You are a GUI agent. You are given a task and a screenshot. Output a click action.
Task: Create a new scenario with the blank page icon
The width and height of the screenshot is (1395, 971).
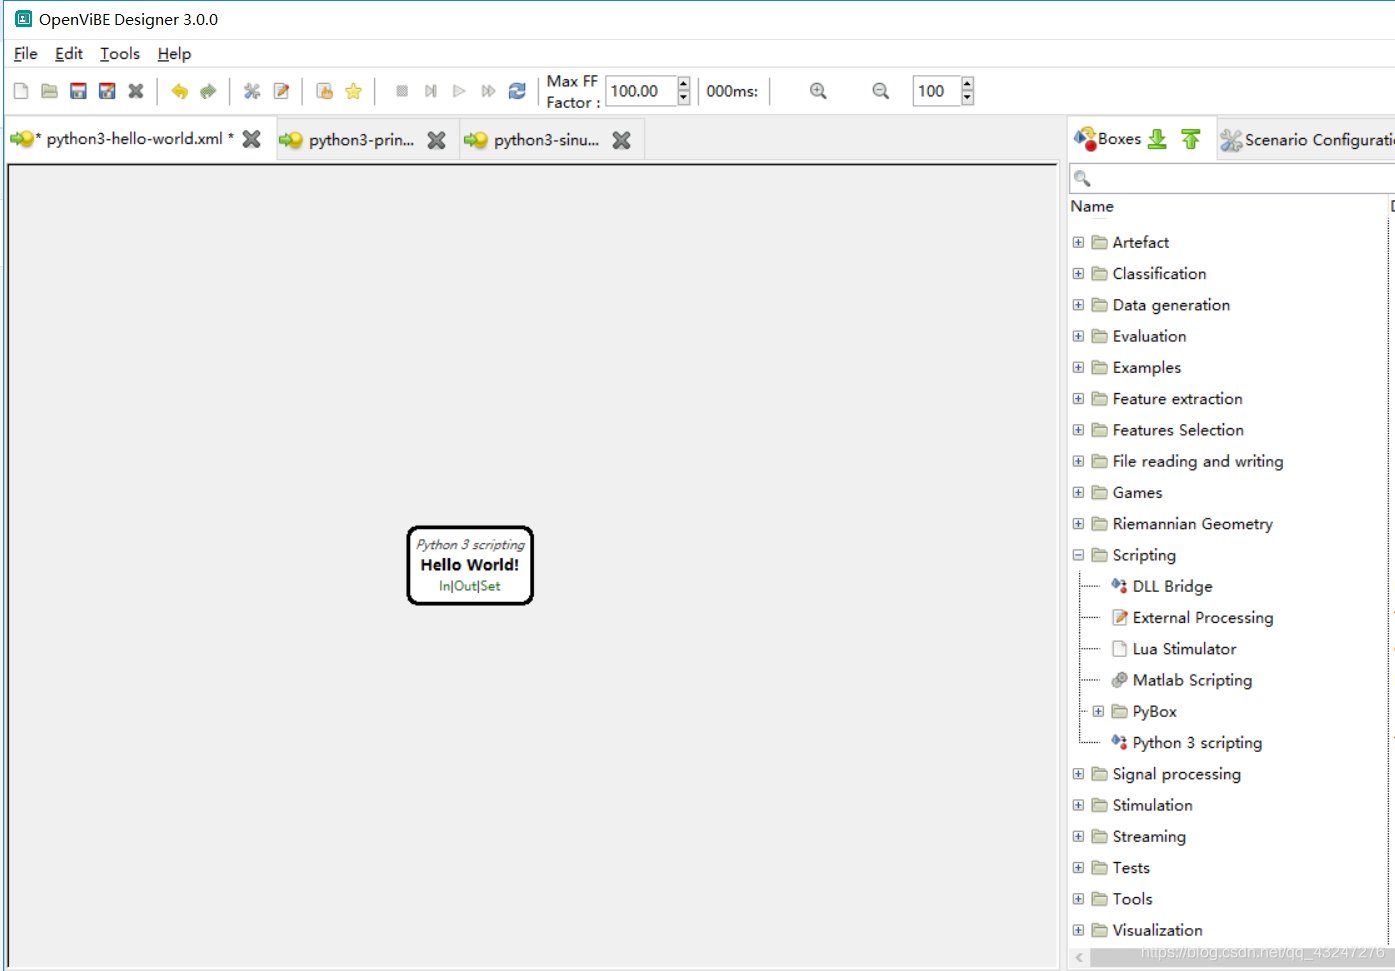(21, 91)
